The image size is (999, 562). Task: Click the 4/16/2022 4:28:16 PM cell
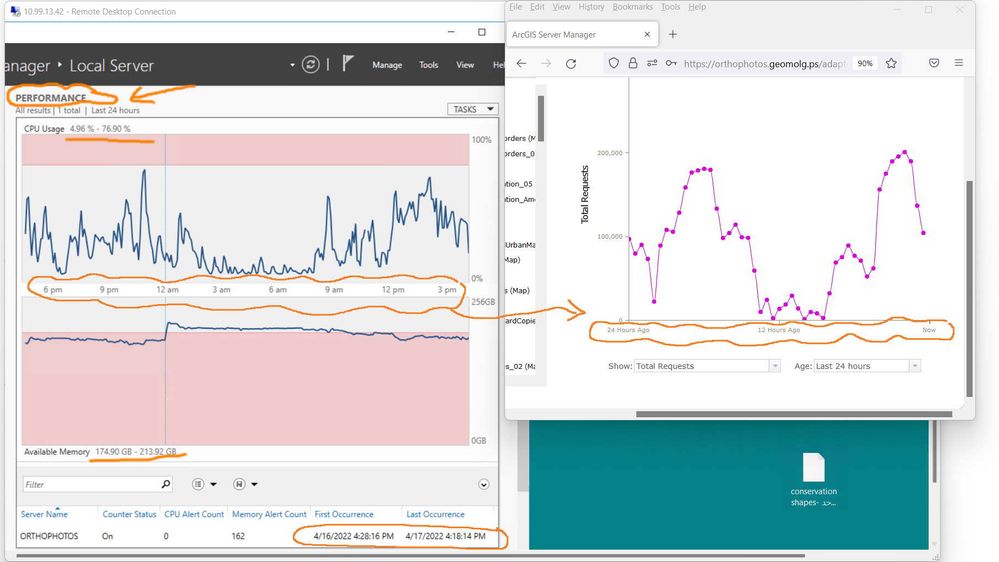(x=354, y=536)
